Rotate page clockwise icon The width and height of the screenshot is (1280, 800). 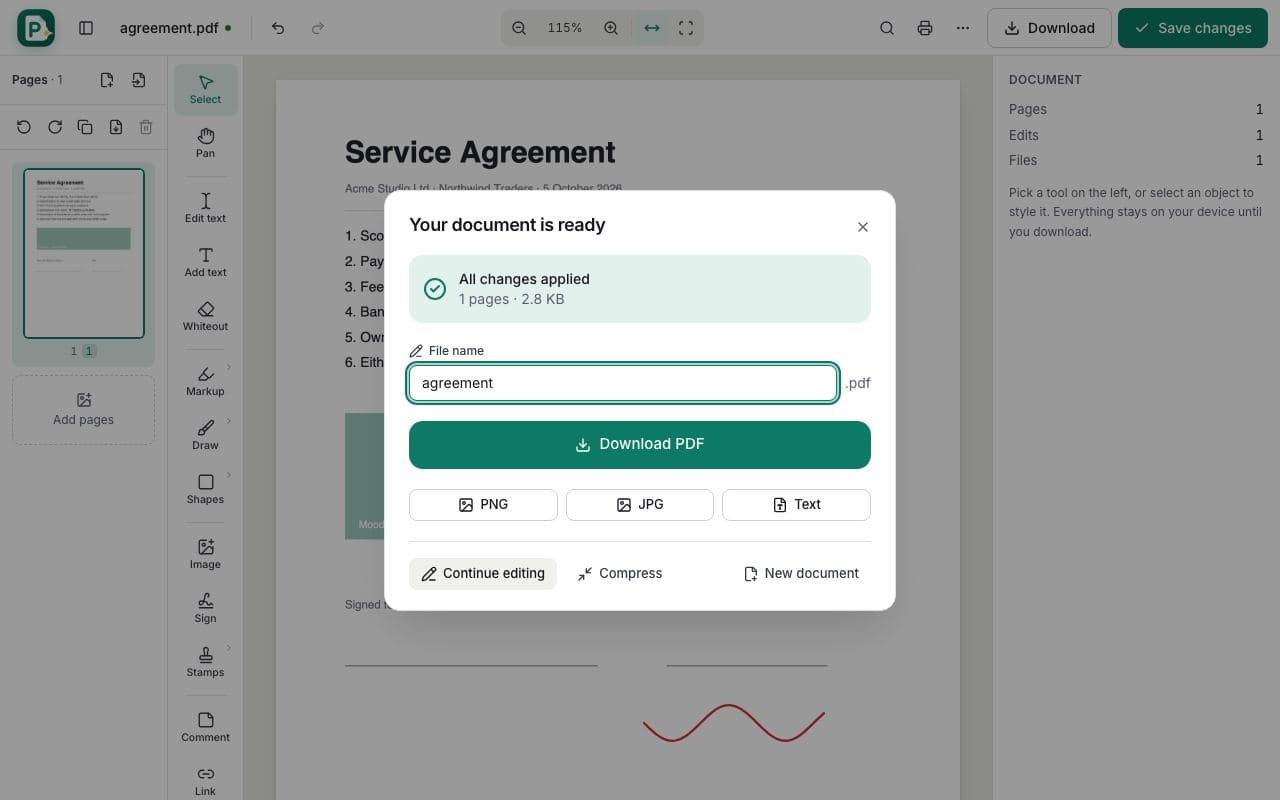pos(55,127)
